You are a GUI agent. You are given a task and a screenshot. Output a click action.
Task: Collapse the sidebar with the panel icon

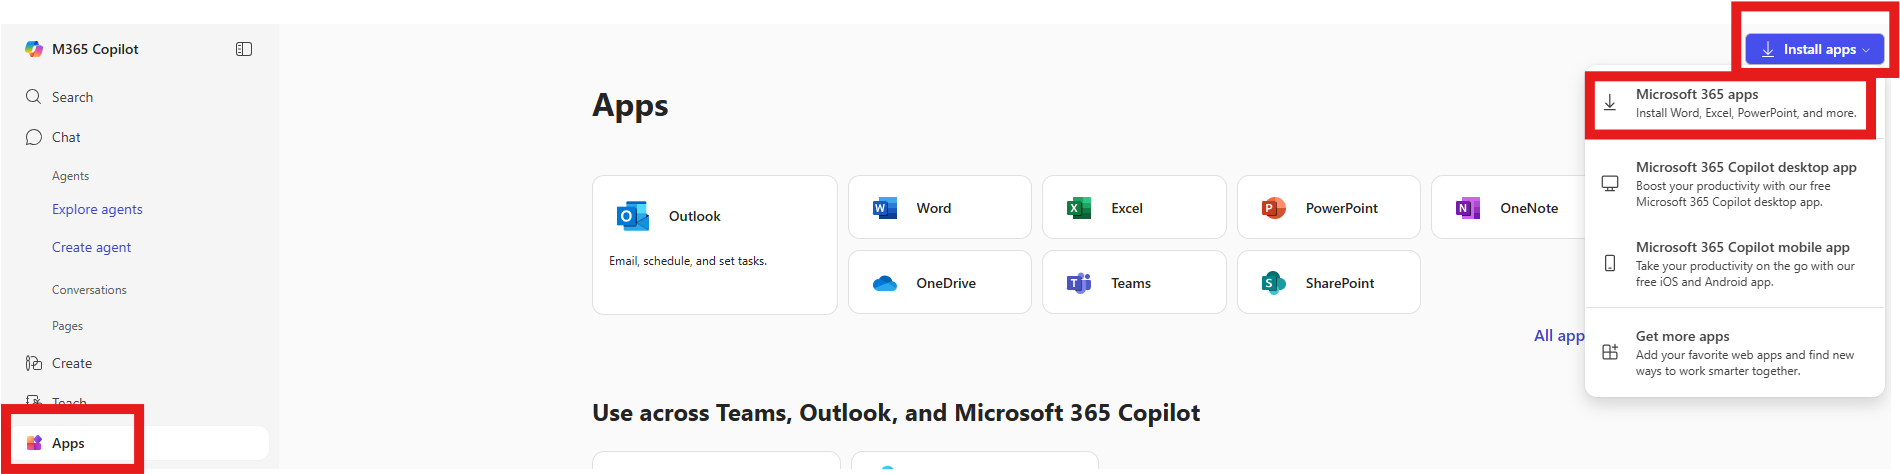tap(244, 49)
